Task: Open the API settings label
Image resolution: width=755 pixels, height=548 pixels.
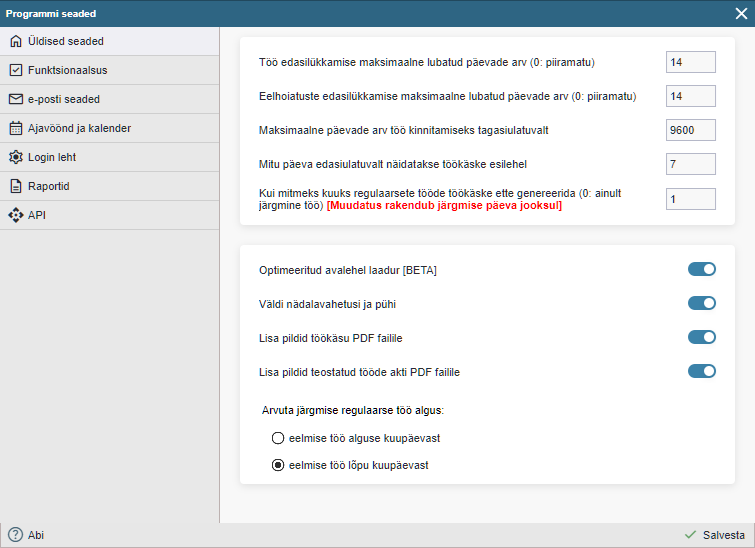Action: pos(37,215)
